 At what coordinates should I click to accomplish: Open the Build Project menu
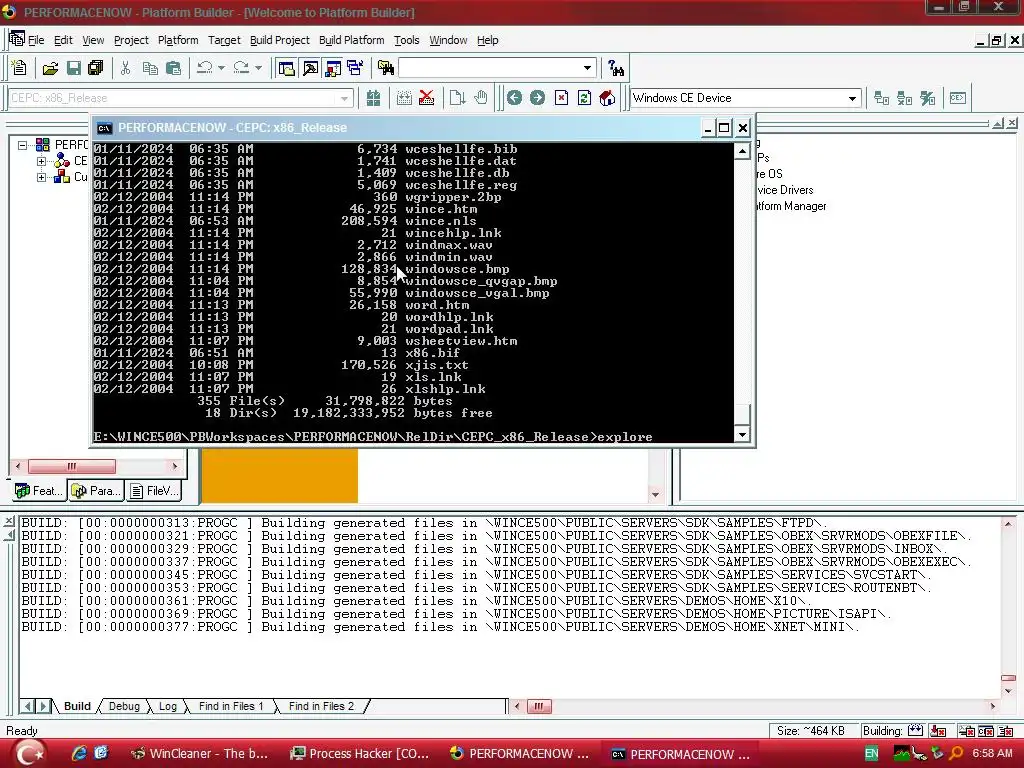tap(280, 40)
